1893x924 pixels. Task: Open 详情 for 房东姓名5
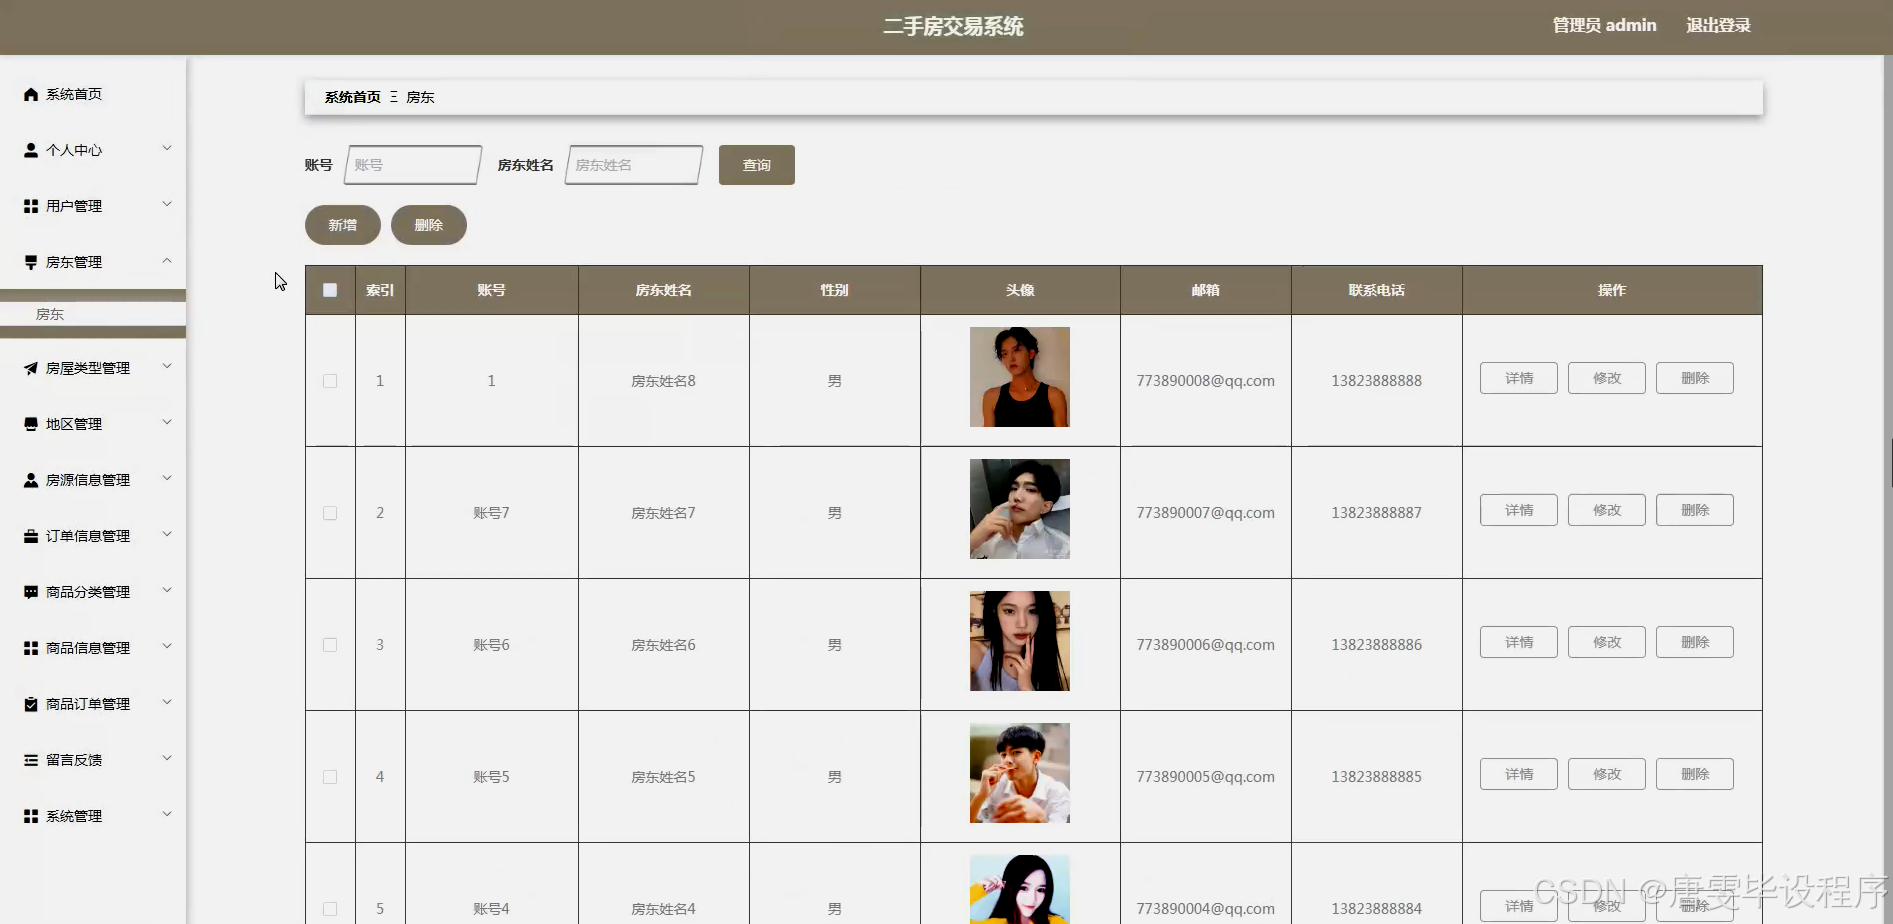click(1519, 774)
